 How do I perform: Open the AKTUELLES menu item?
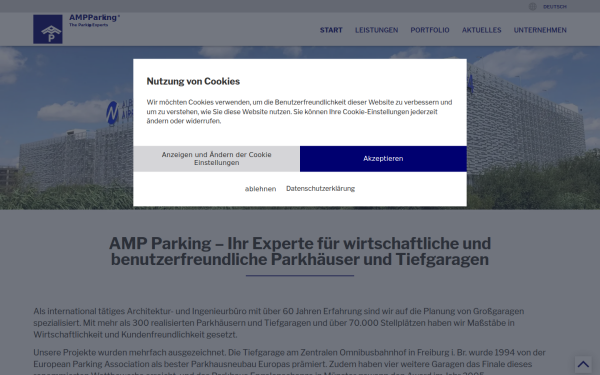point(481,30)
